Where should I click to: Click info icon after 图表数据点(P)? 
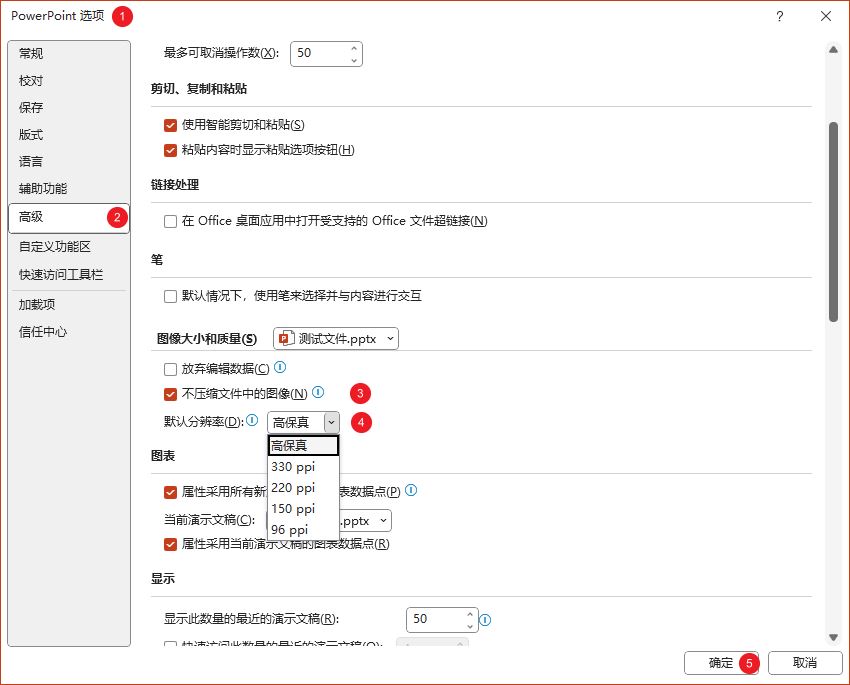(410, 491)
